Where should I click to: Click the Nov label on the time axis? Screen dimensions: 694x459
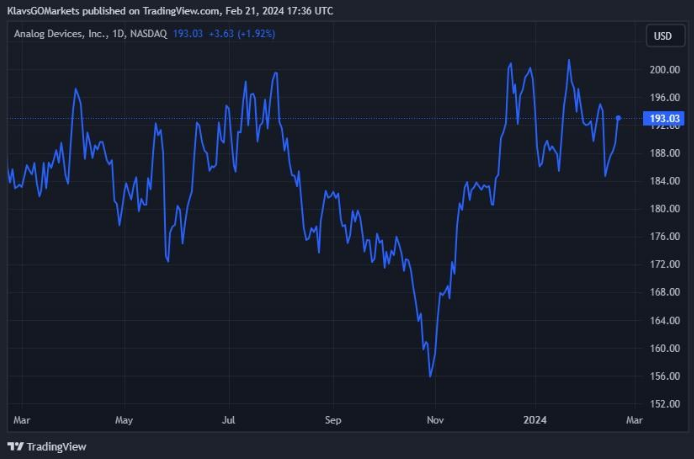pyautogui.click(x=436, y=421)
